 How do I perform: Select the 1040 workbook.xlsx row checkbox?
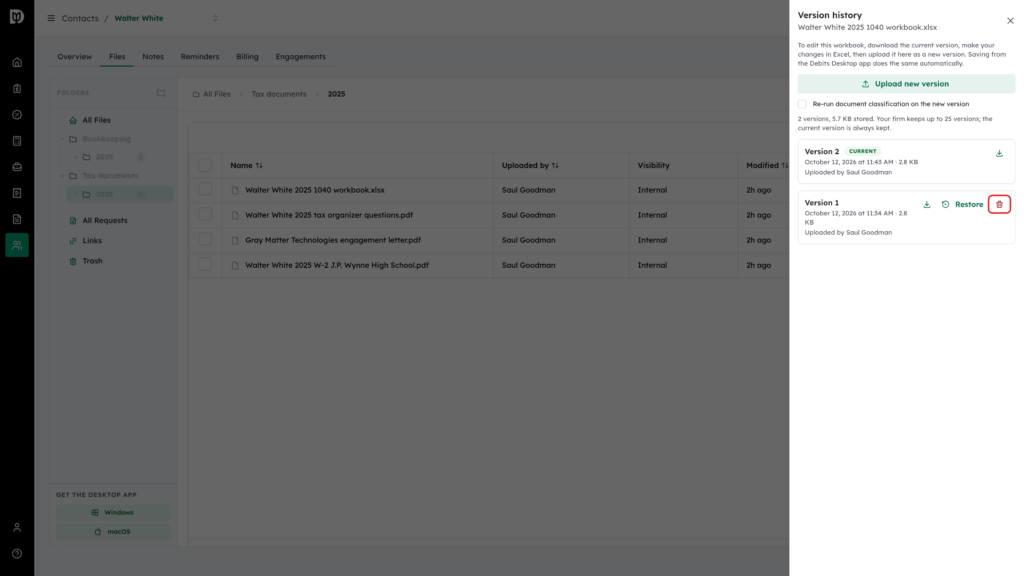pyautogui.click(x=205, y=189)
